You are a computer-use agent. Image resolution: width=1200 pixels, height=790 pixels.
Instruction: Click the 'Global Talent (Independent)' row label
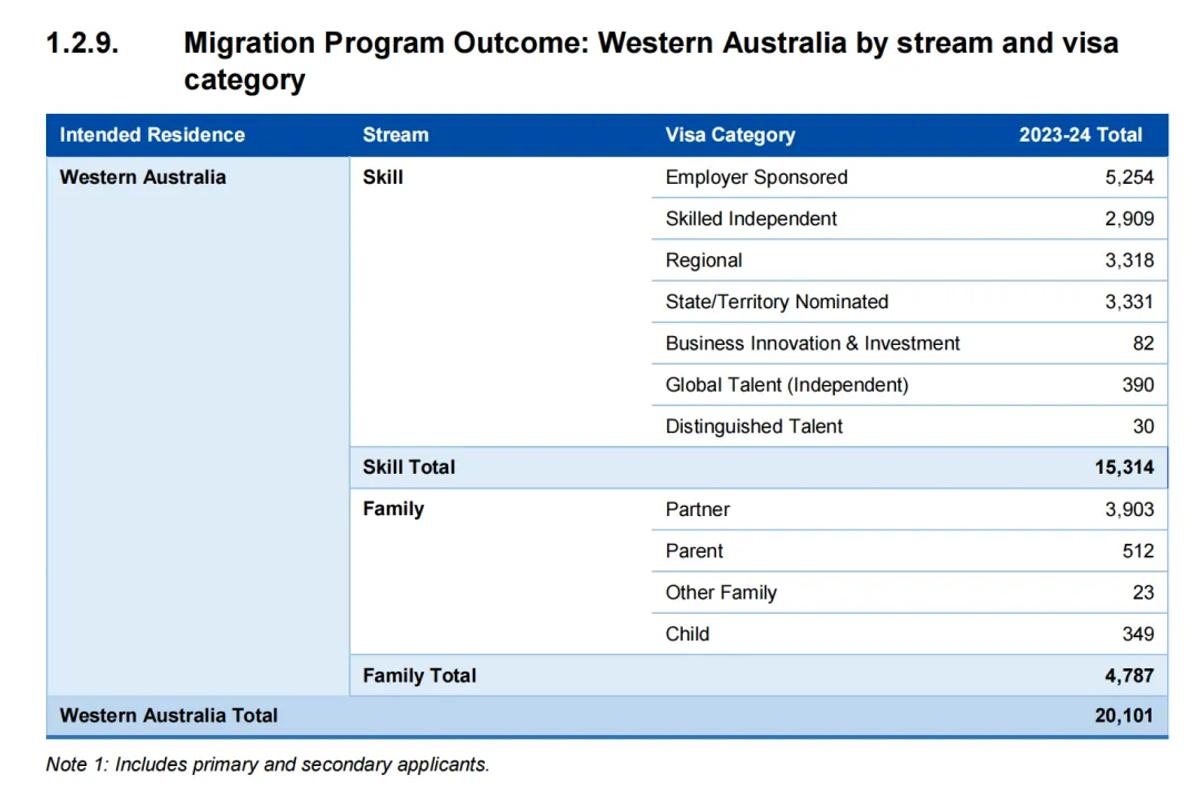[787, 385]
